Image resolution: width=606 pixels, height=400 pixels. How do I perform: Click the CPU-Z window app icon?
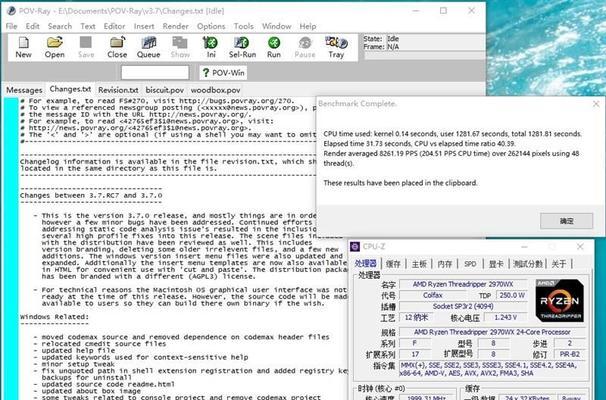pos(355,247)
